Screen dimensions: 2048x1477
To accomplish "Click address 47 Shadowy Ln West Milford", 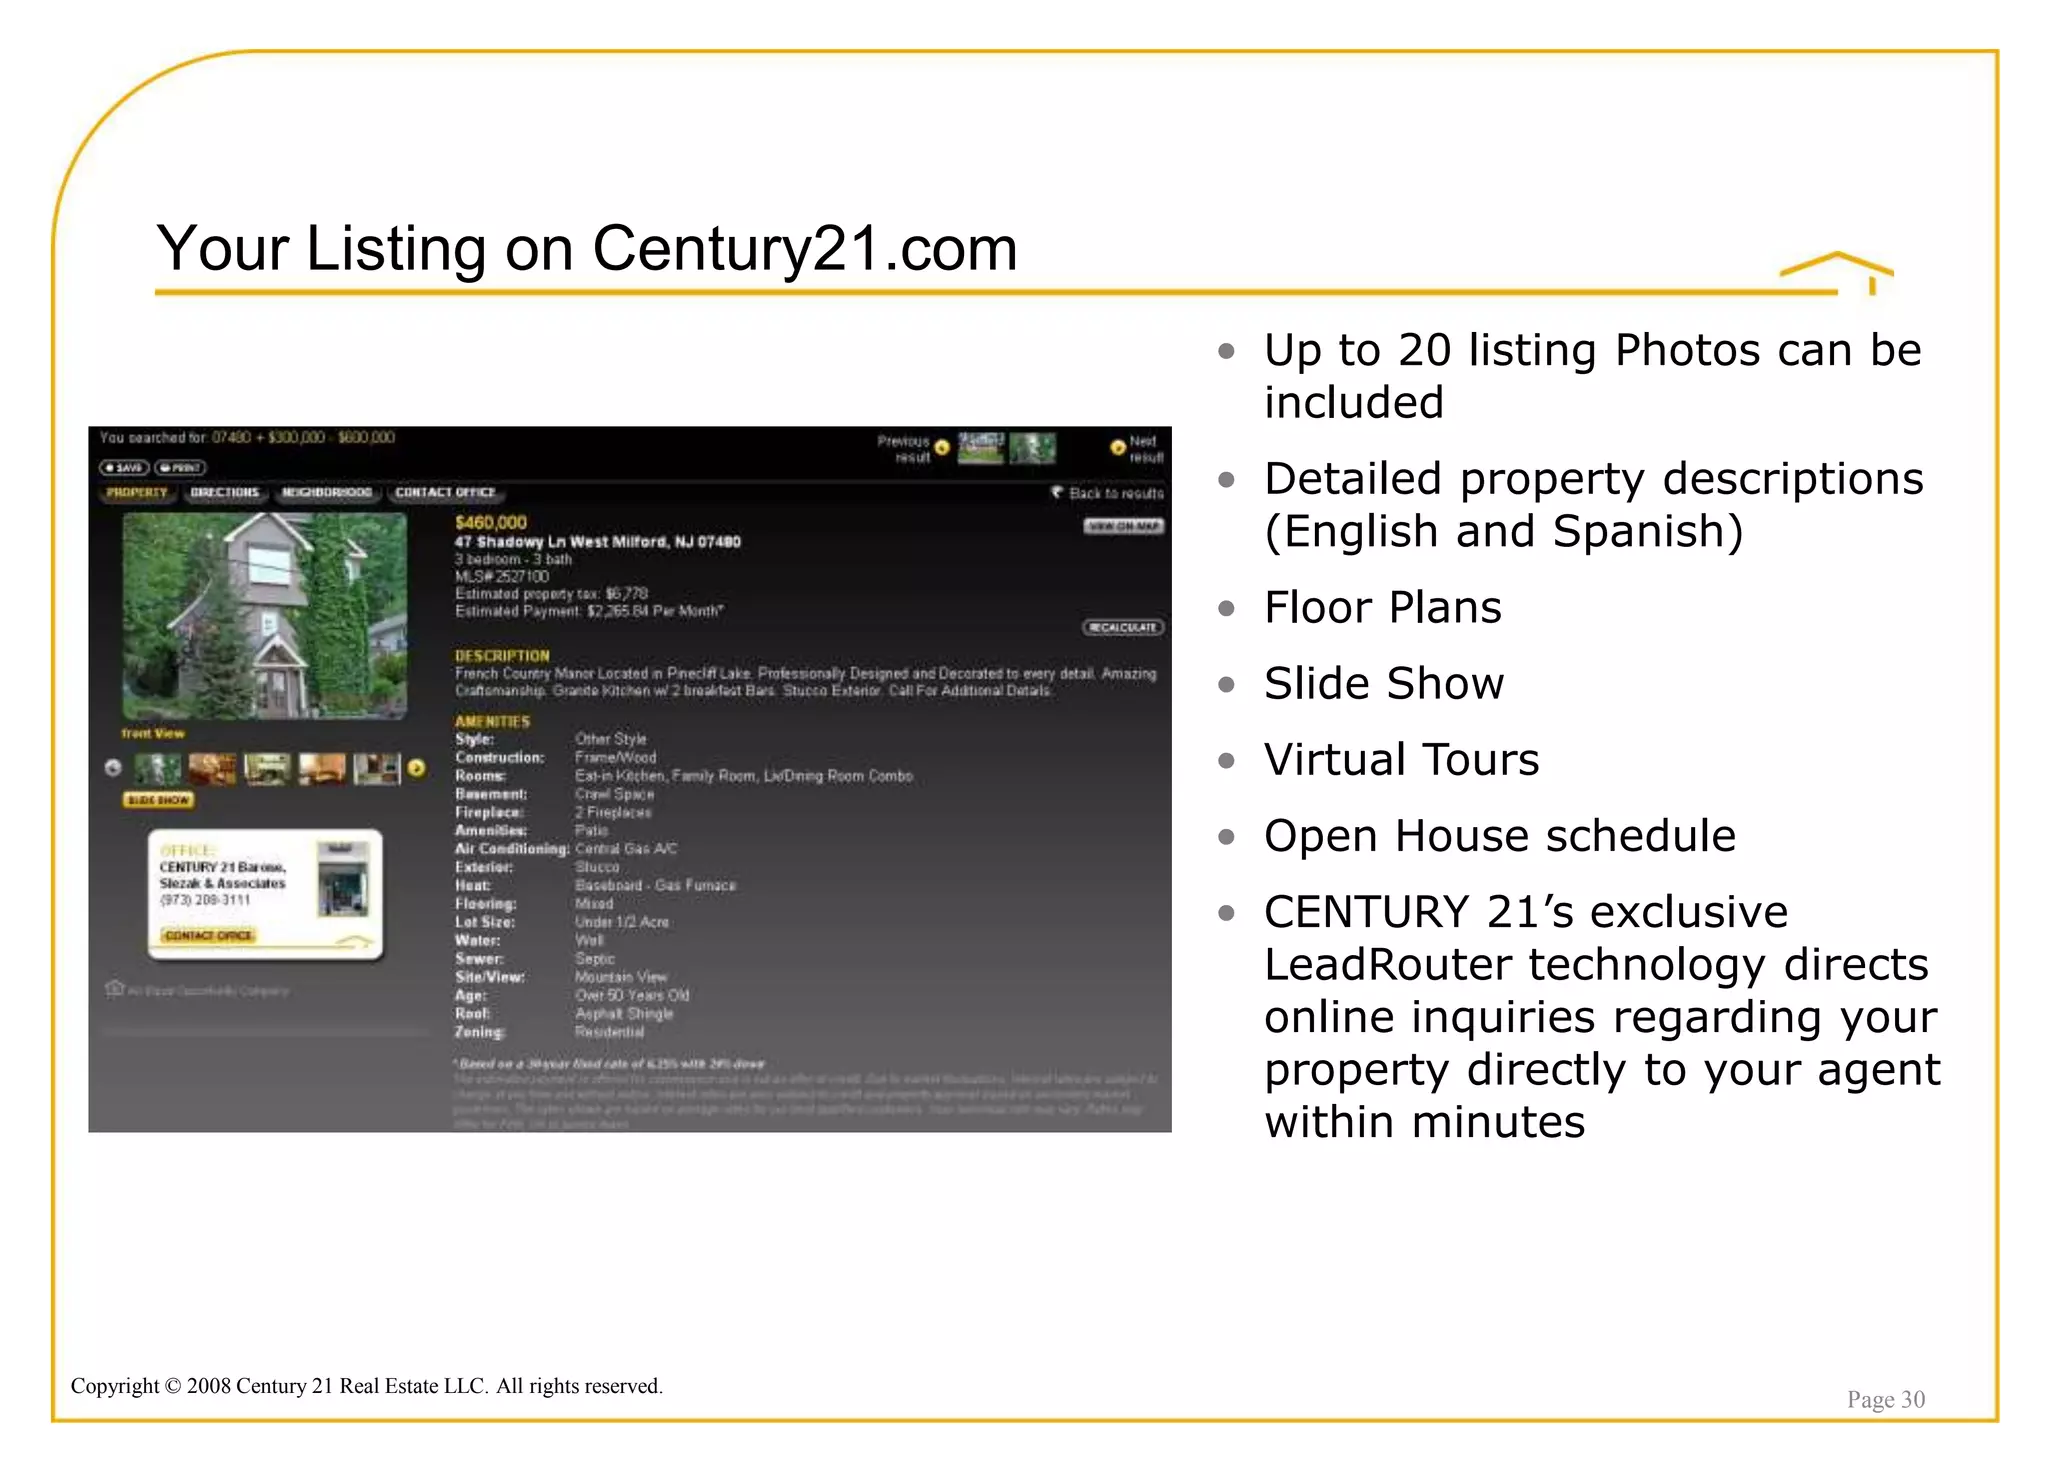I will pyautogui.click(x=598, y=542).
